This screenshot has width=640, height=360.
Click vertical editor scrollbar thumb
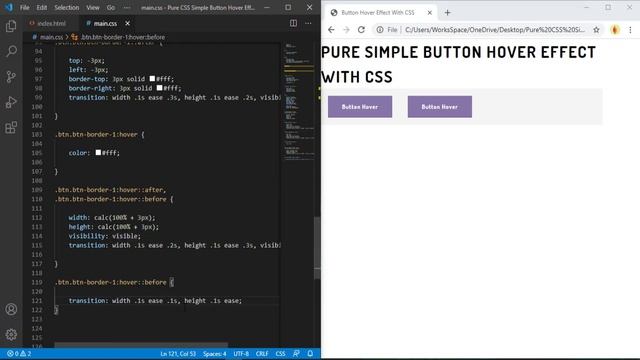pos(317,248)
